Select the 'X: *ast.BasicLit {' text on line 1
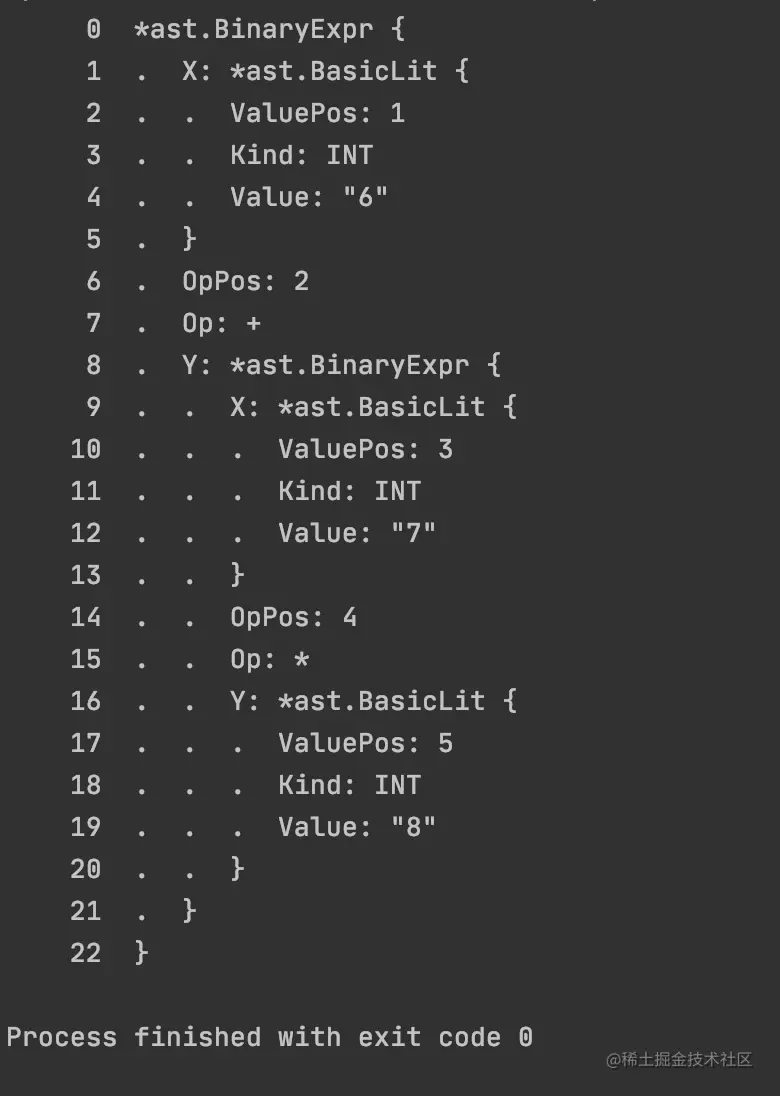 pyautogui.click(x=325, y=71)
